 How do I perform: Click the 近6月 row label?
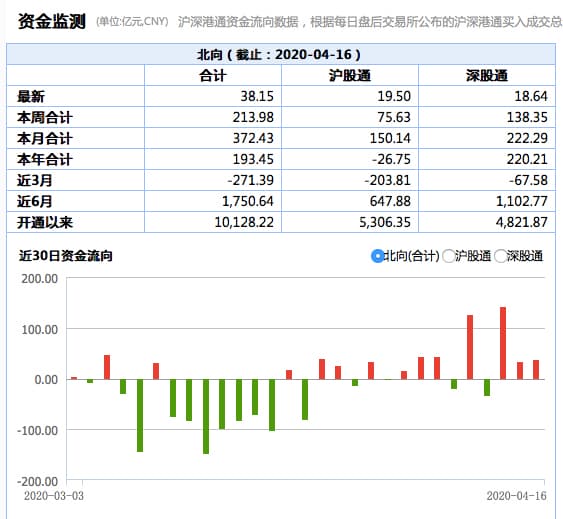(x=34, y=201)
